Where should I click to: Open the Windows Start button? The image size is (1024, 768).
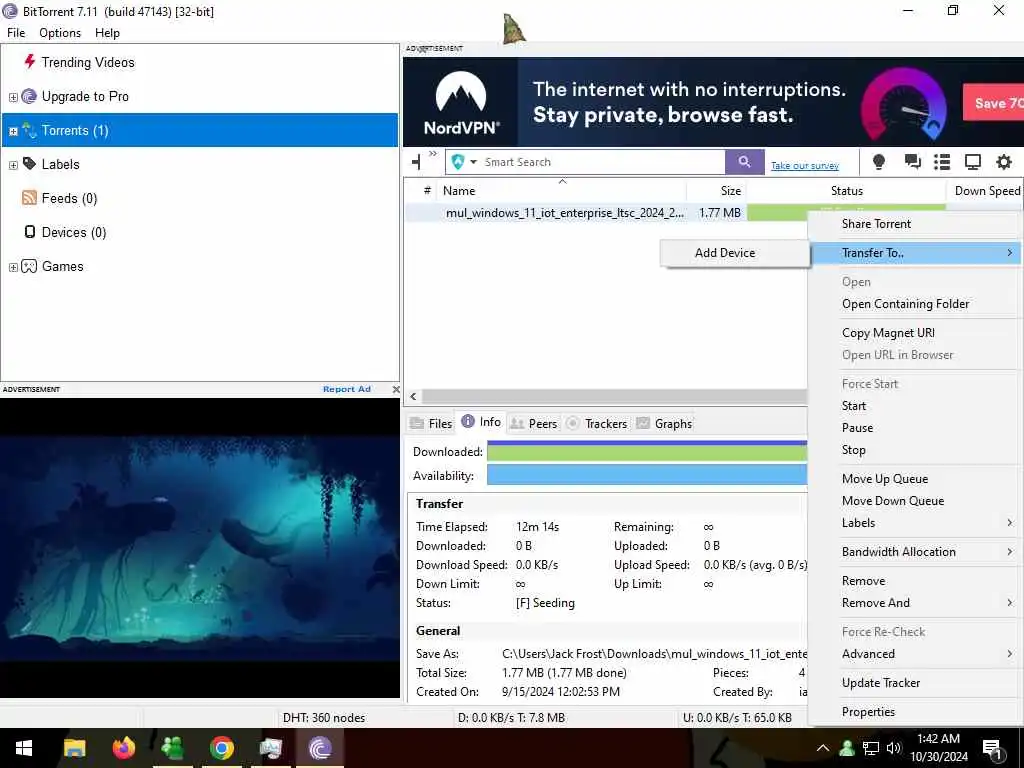[x=24, y=748]
